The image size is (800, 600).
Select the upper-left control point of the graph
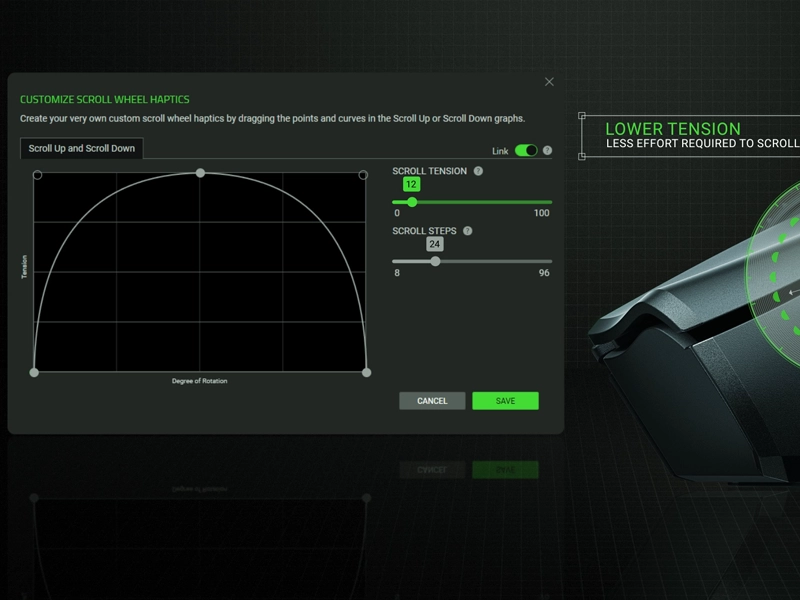point(37,175)
